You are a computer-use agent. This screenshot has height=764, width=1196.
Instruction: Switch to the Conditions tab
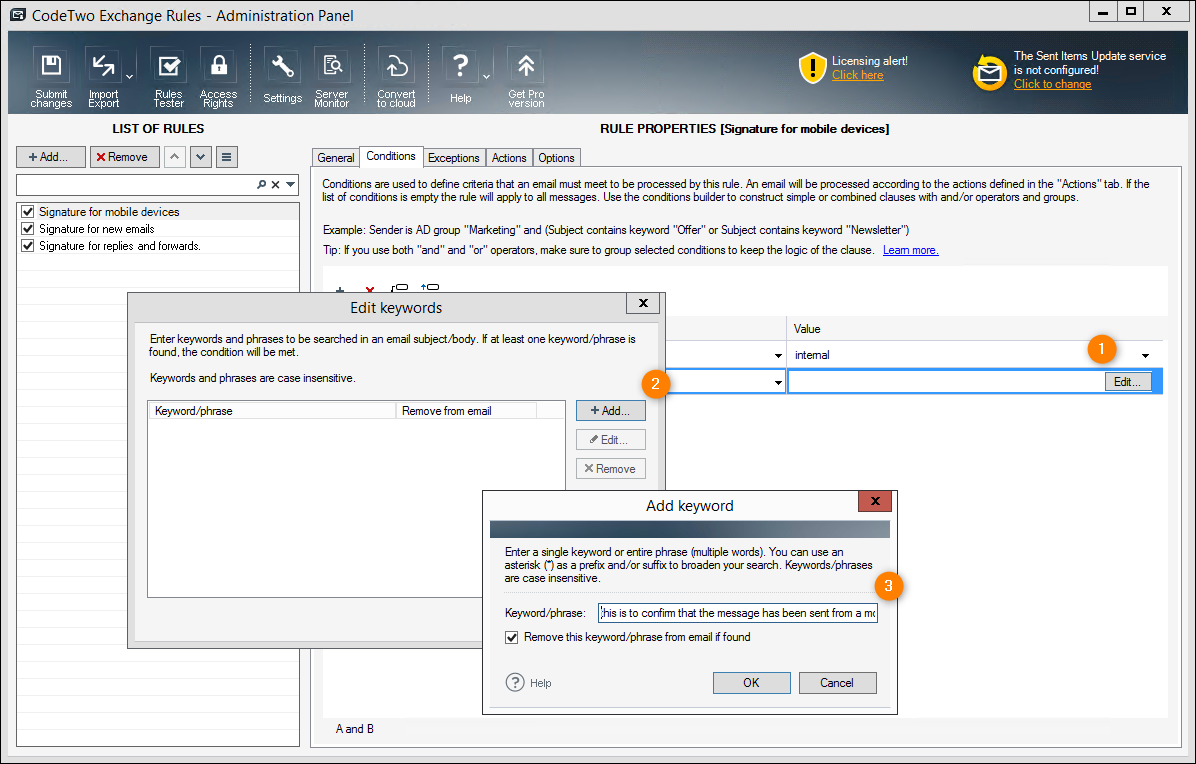[391, 156]
